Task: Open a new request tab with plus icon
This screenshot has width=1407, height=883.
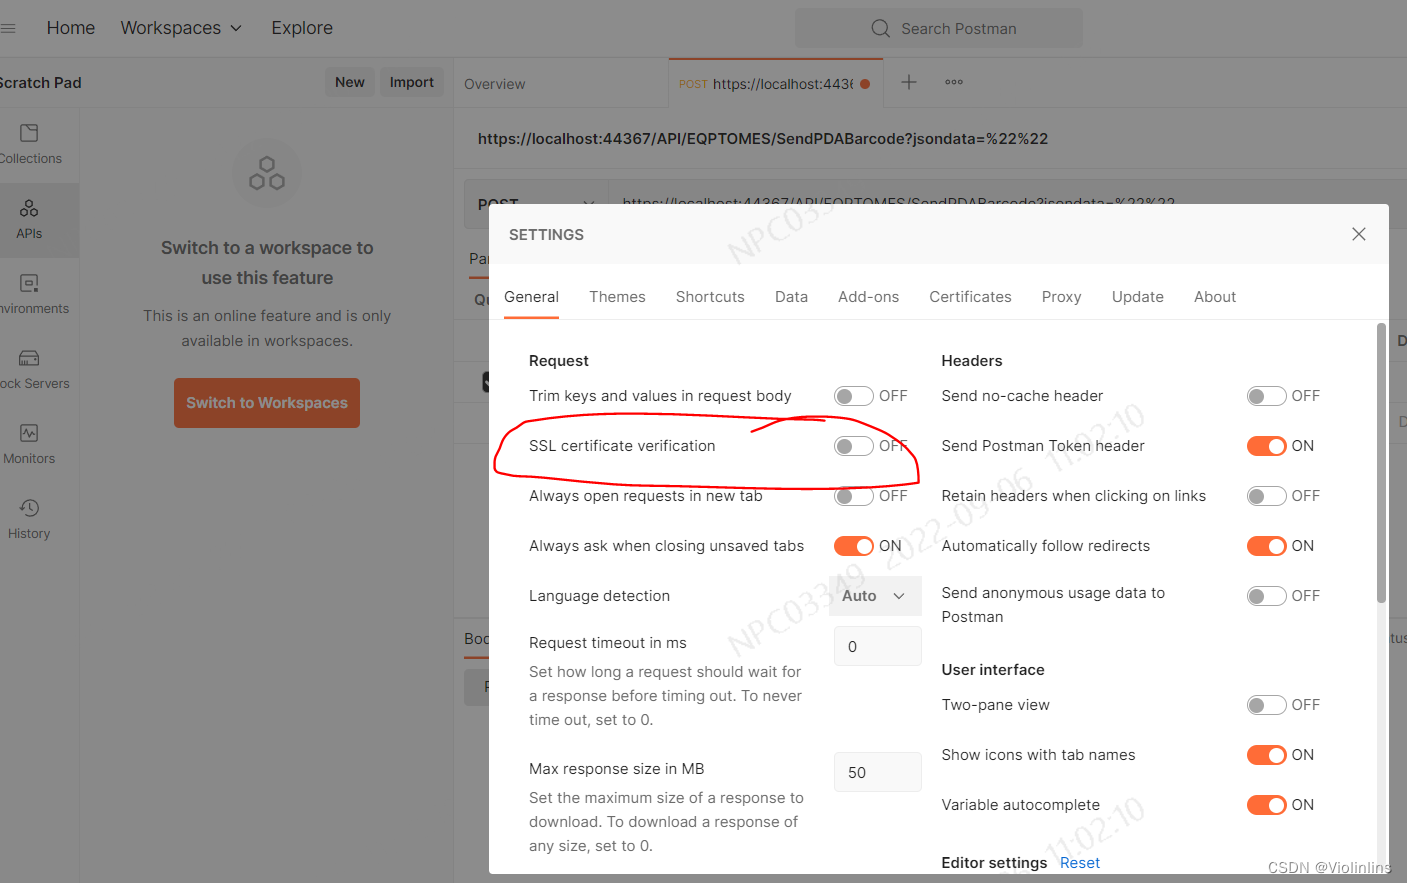Action: pyautogui.click(x=908, y=82)
